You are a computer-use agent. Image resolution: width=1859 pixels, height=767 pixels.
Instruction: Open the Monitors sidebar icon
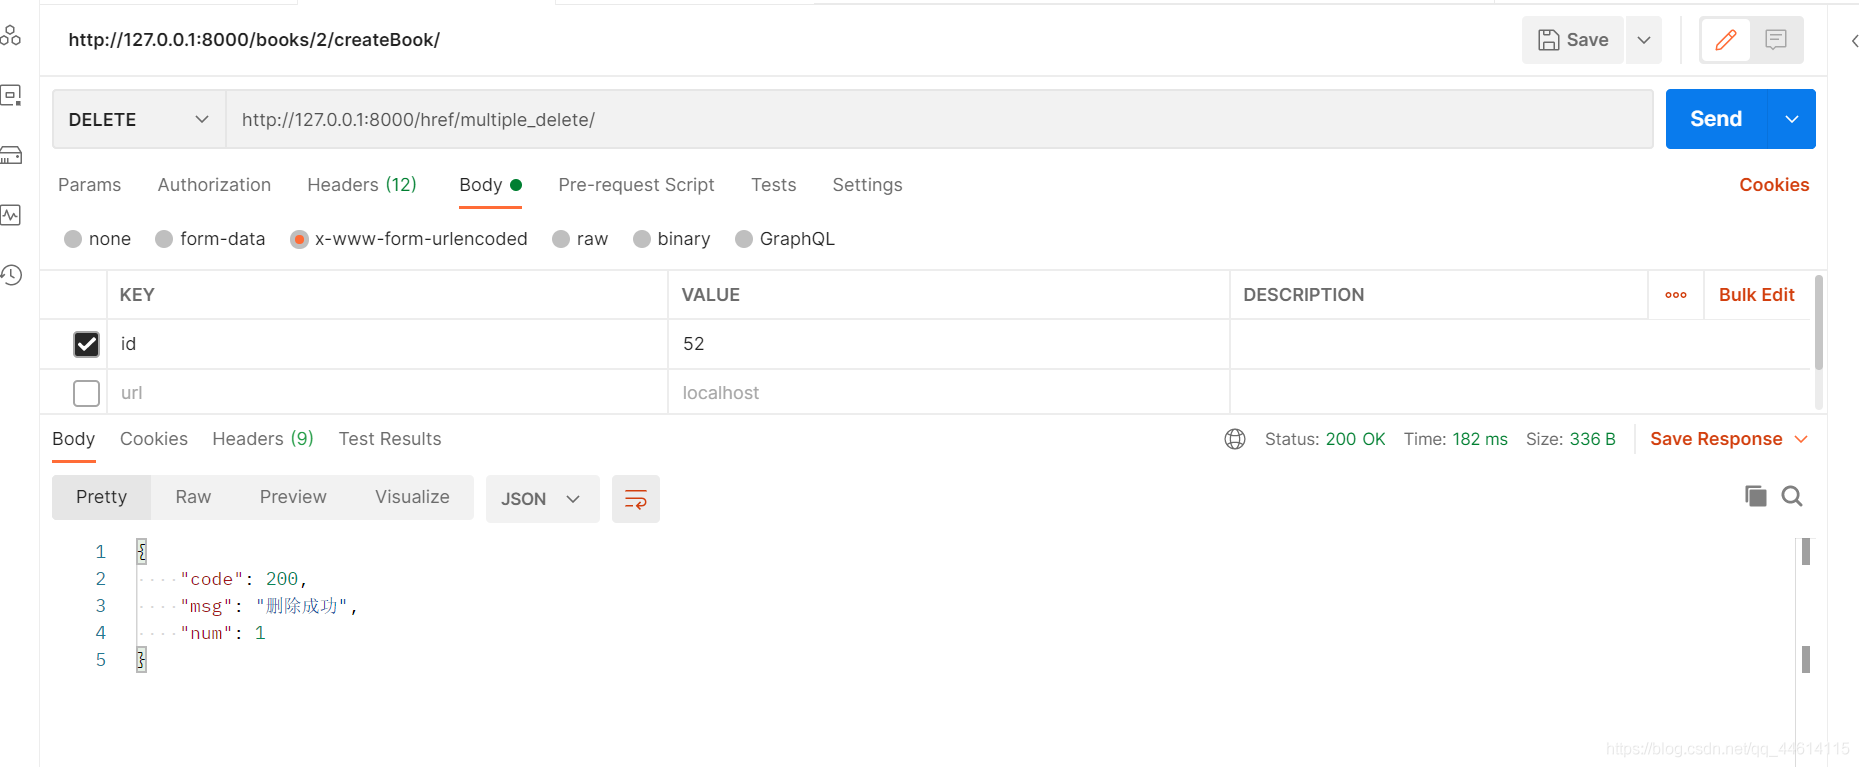(x=10, y=215)
